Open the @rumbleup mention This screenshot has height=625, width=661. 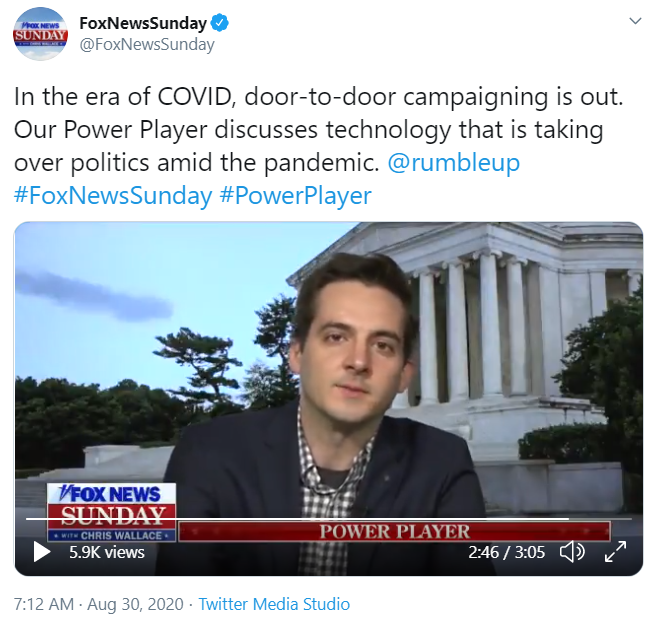point(454,163)
